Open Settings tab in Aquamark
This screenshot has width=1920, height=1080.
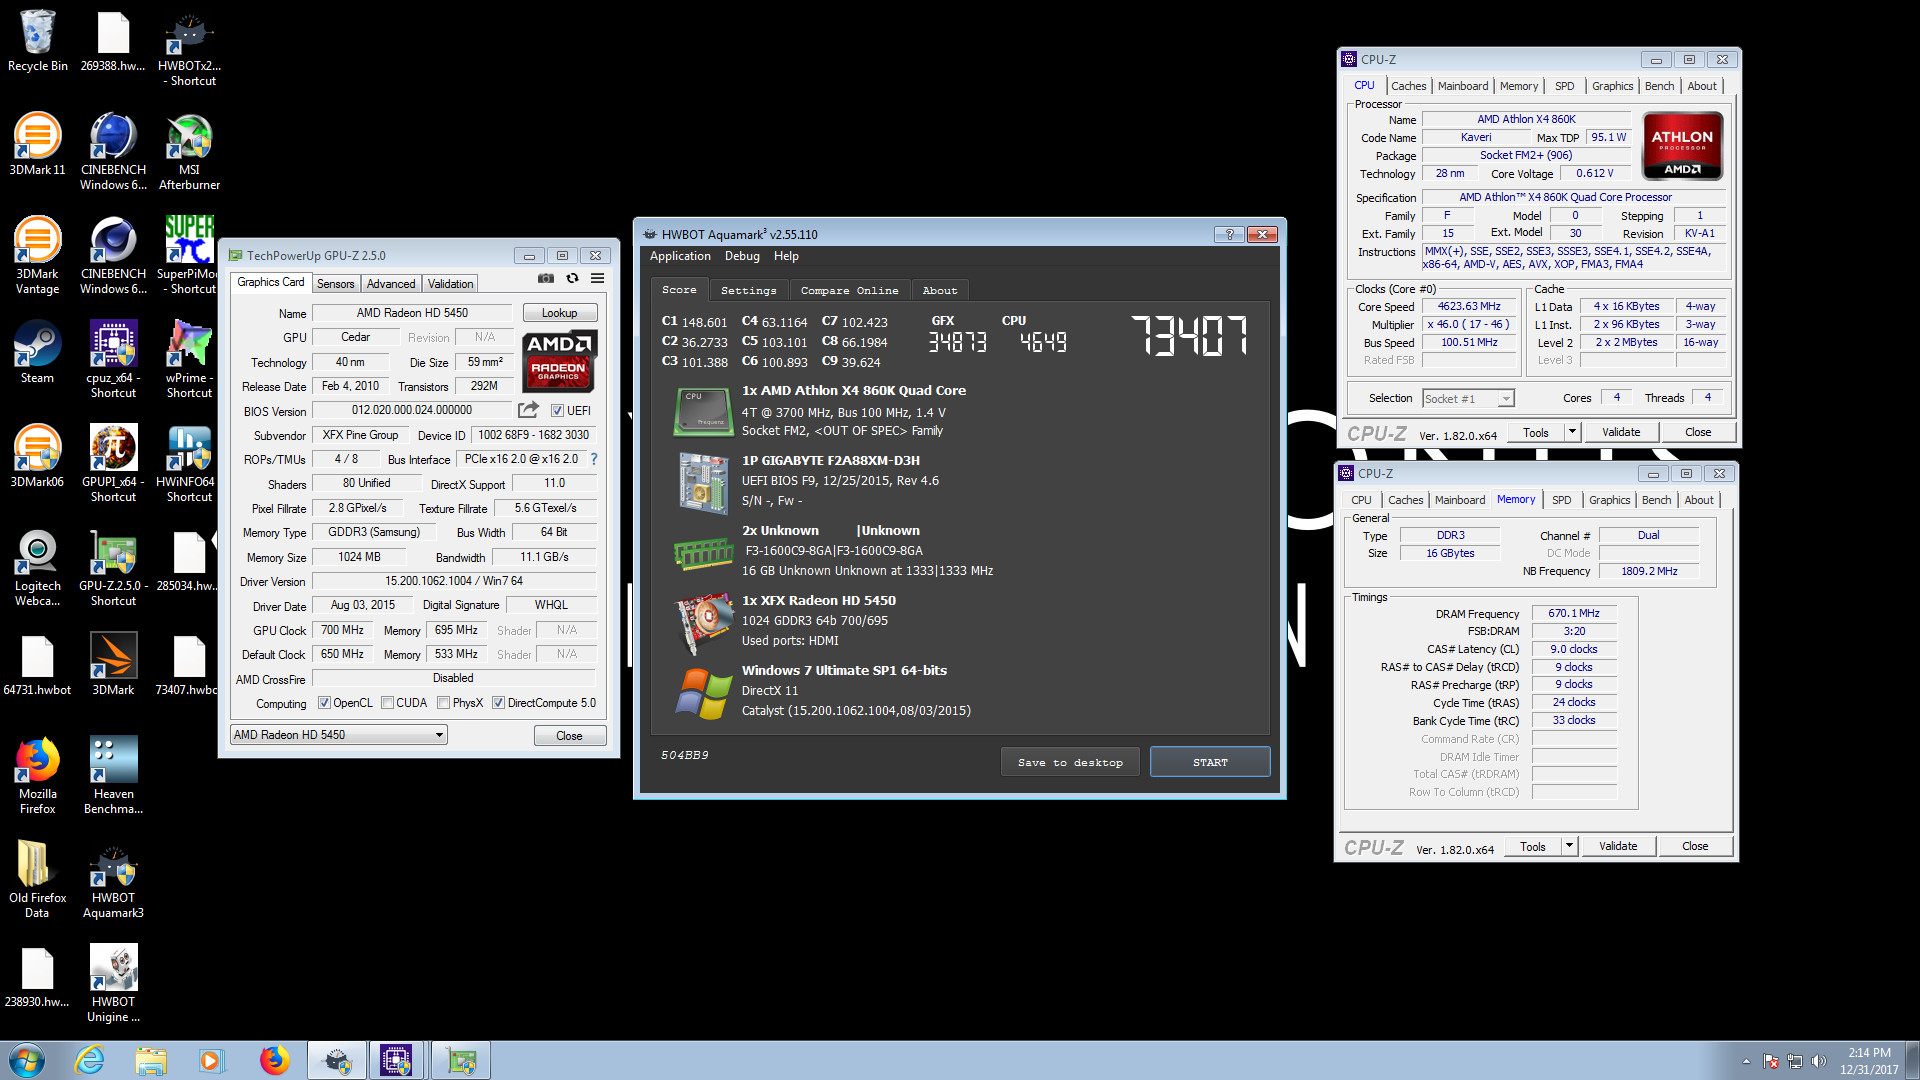point(748,290)
